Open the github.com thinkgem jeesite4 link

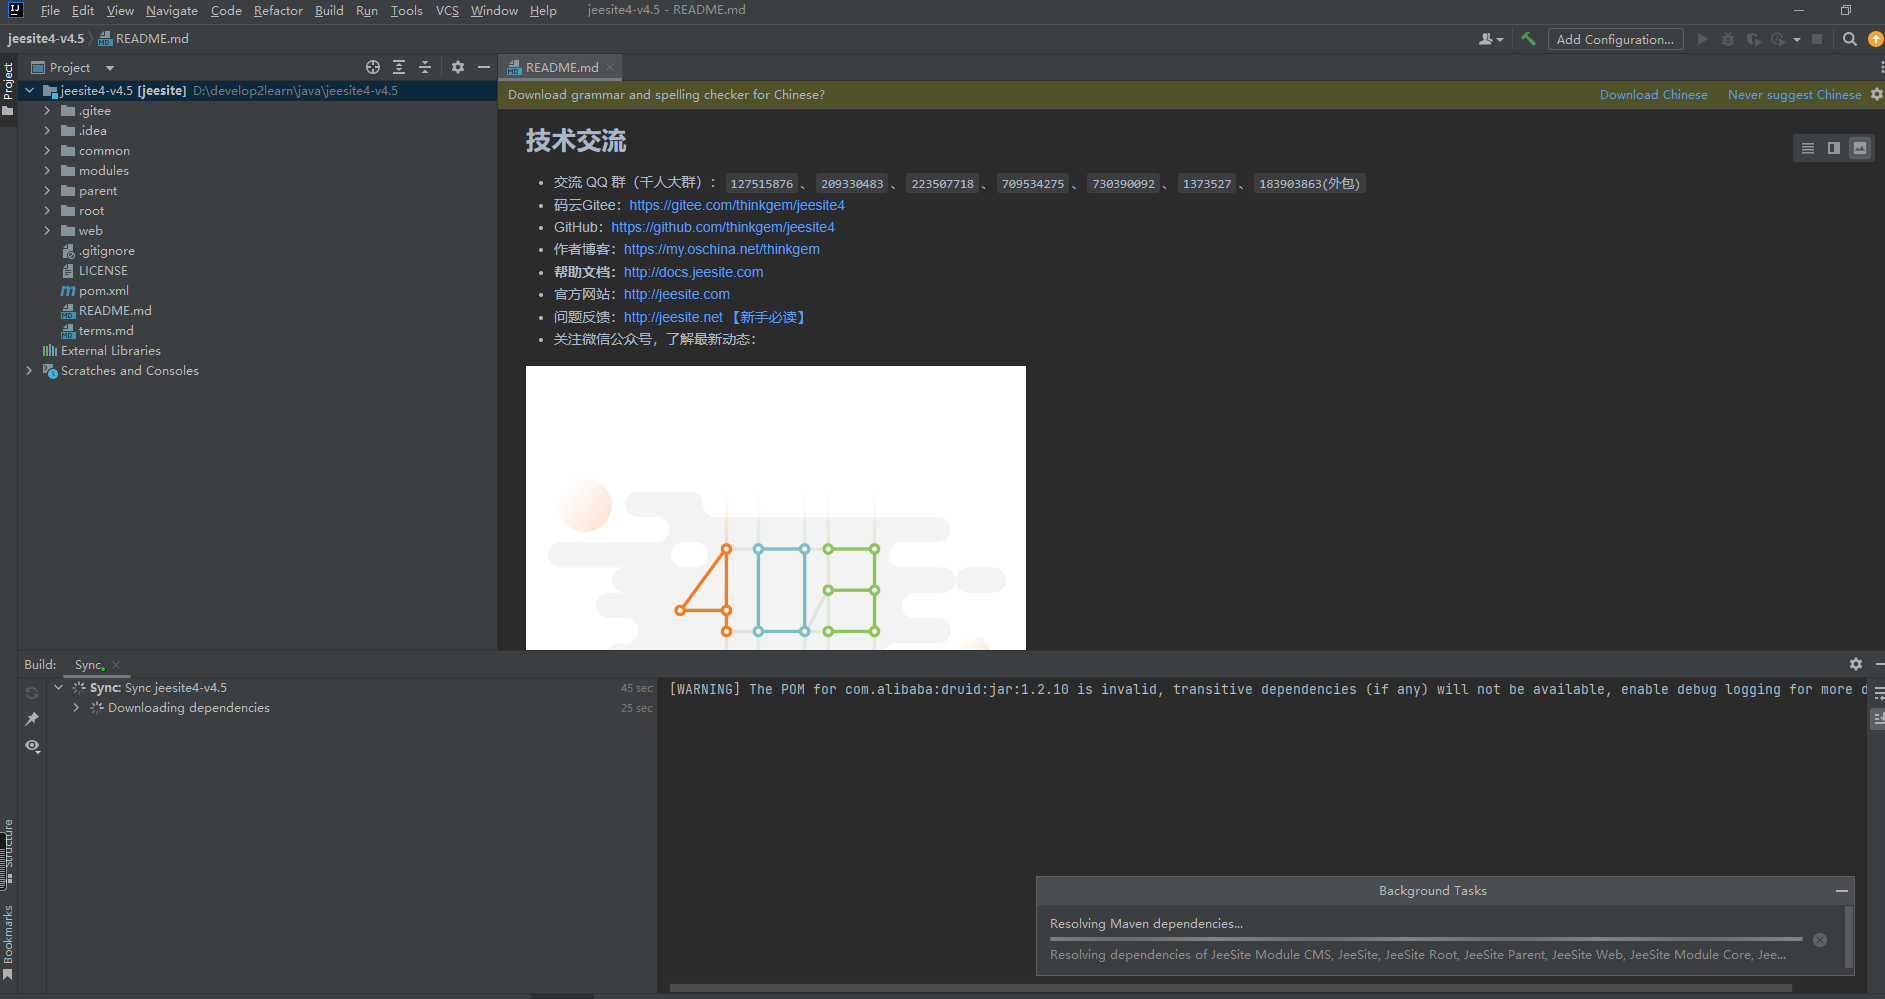[x=723, y=227]
